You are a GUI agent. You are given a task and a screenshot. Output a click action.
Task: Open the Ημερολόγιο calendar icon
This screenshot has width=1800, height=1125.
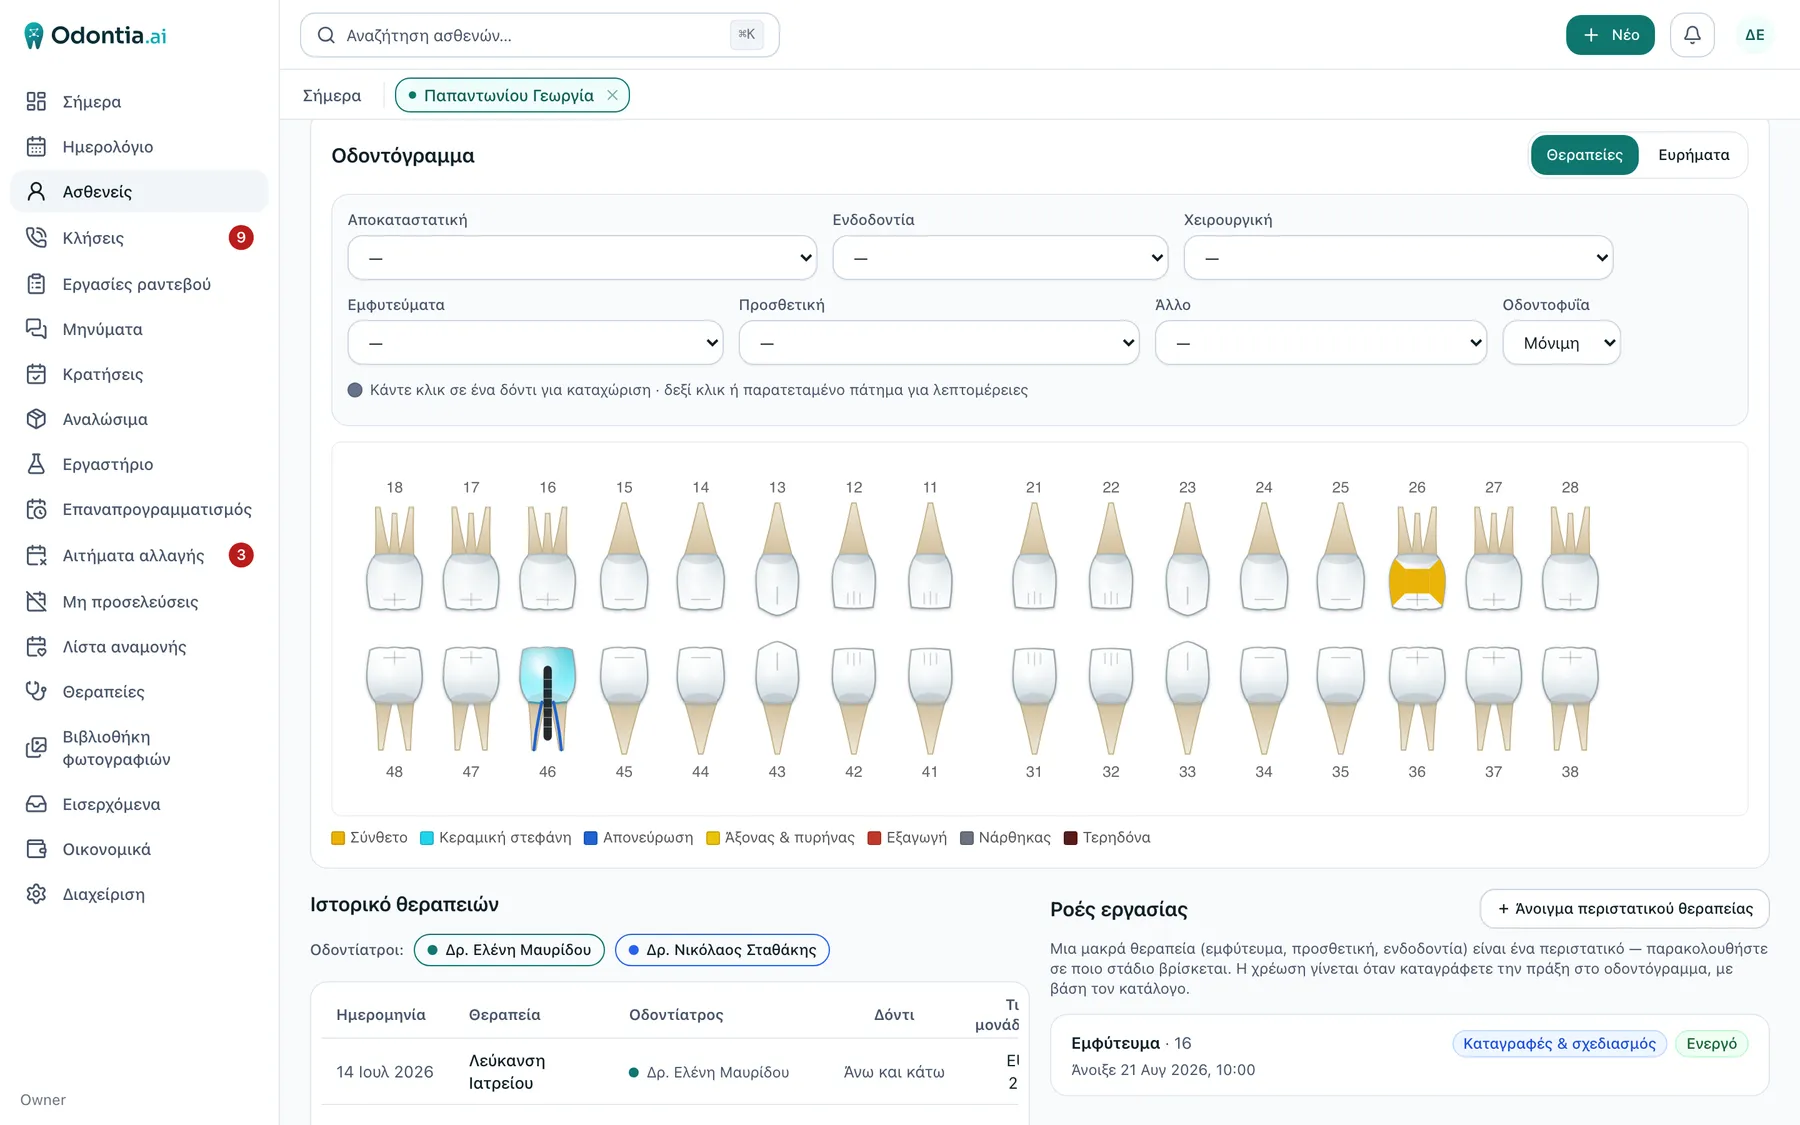coord(36,146)
